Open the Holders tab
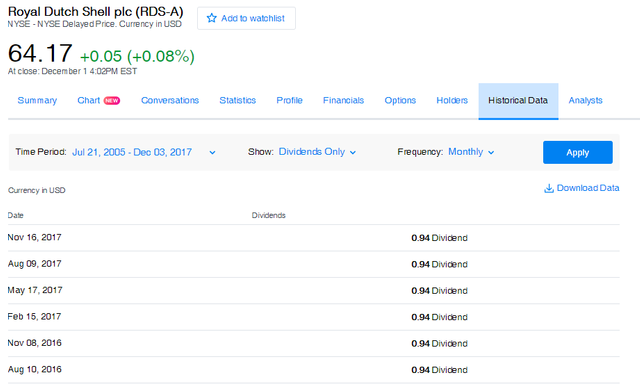This screenshot has width=640, height=385. click(x=452, y=100)
